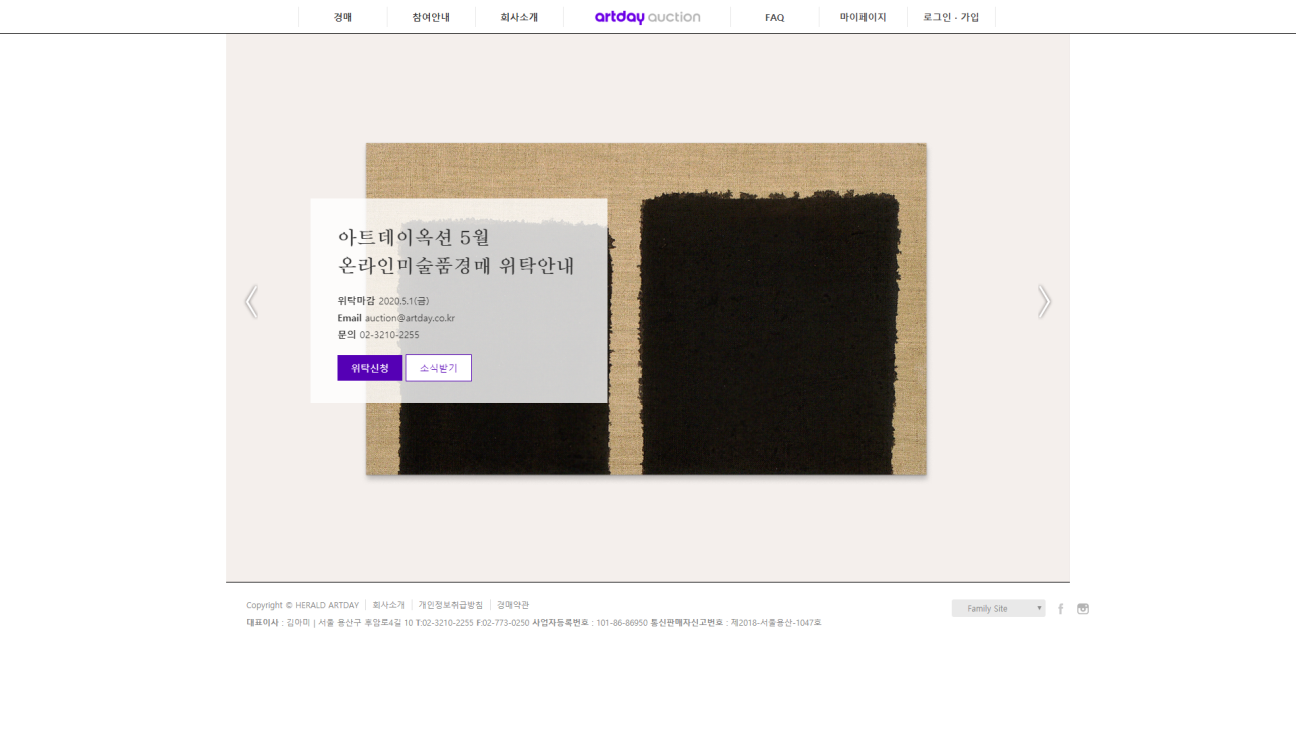Open the 회사소개 navigation menu
Screen dimensions: 1296x729
[x=518, y=16]
